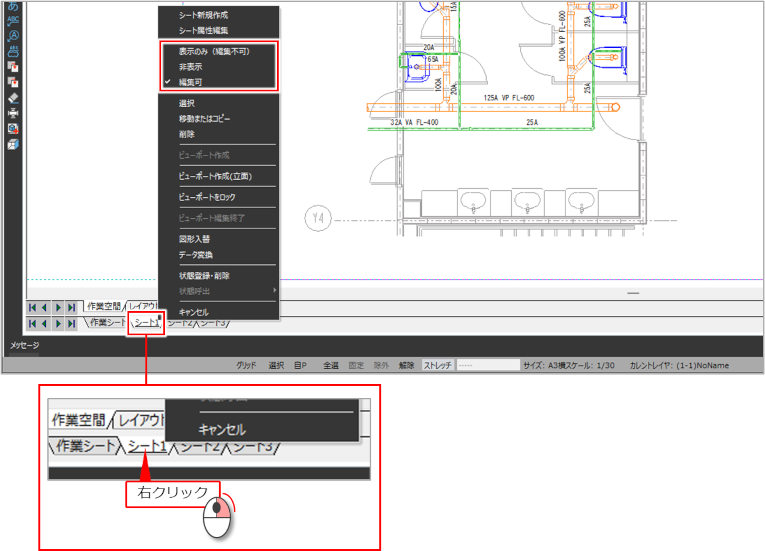This screenshot has width=765, height=551.
Task: Choose シート新規作成 from context menu
Action: click(203, 15)
